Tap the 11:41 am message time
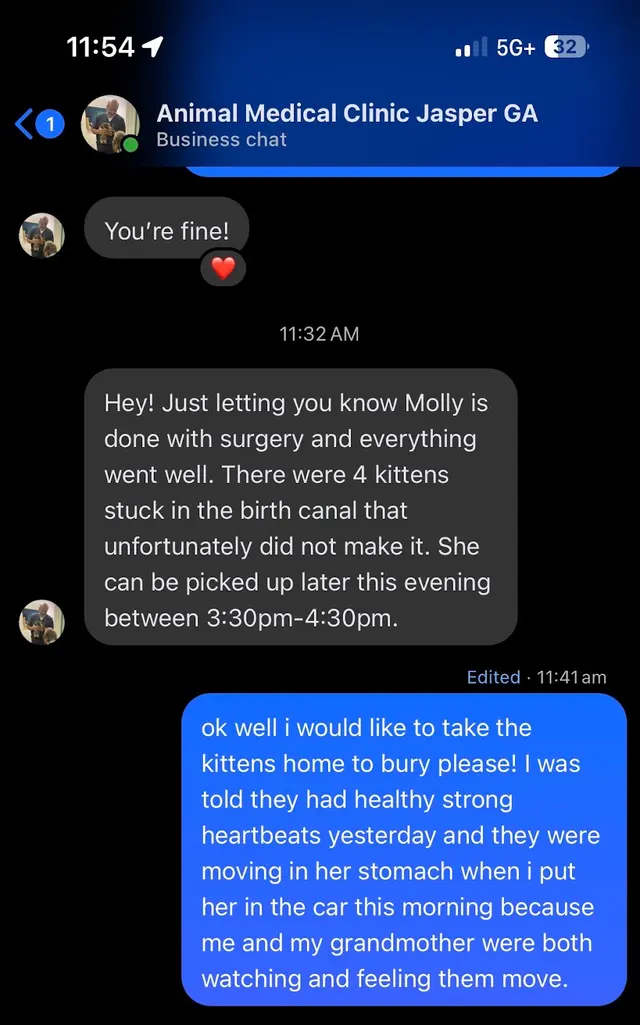 571,677
